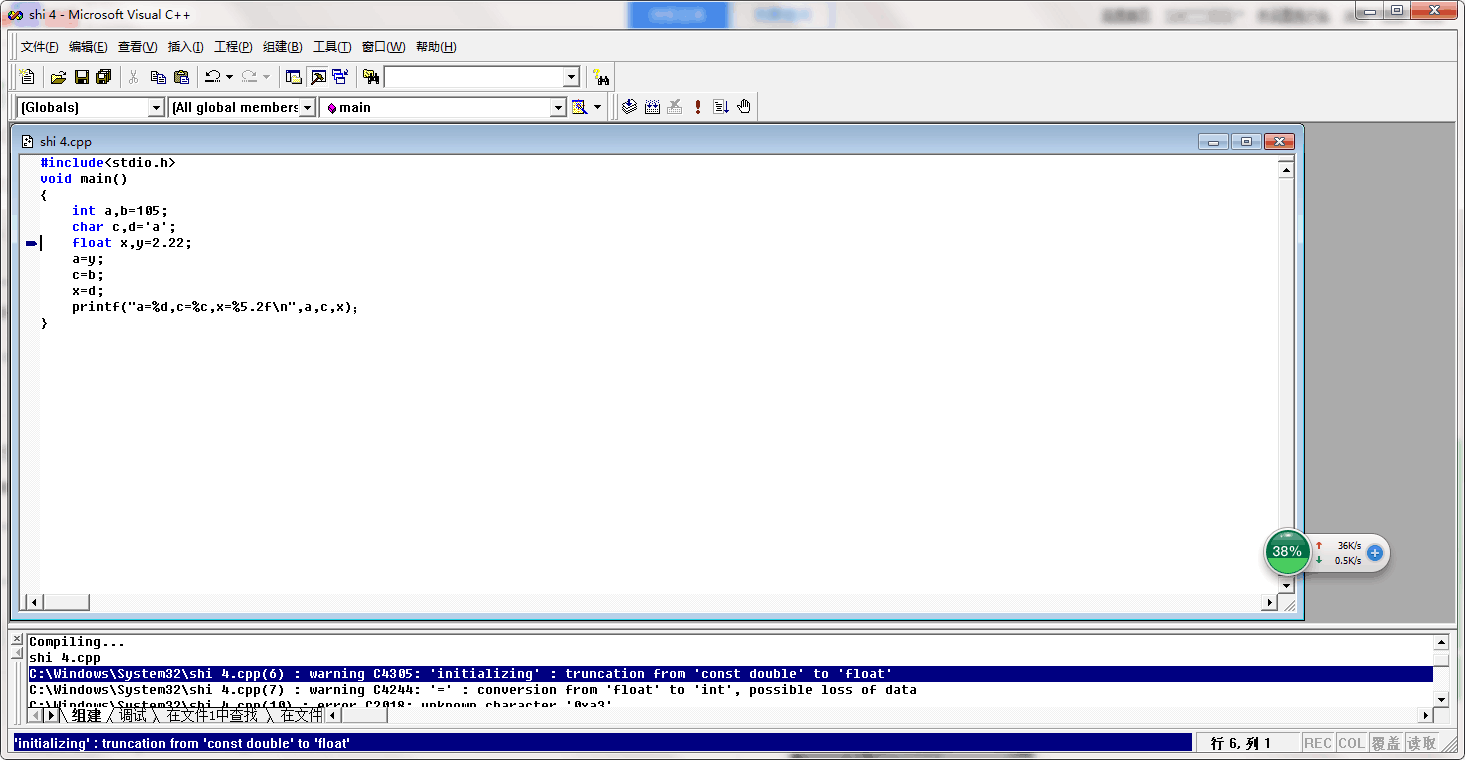Click the Undo arrow icon
Viewport: 1465px width, 760px height.
212,77
